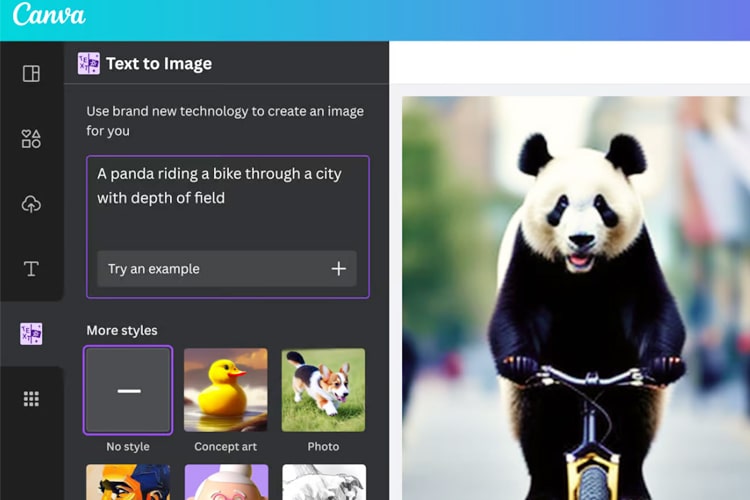750x500 pixels.
Task: Select the purple 3D character style thumbnail
Action: [226, 482]
